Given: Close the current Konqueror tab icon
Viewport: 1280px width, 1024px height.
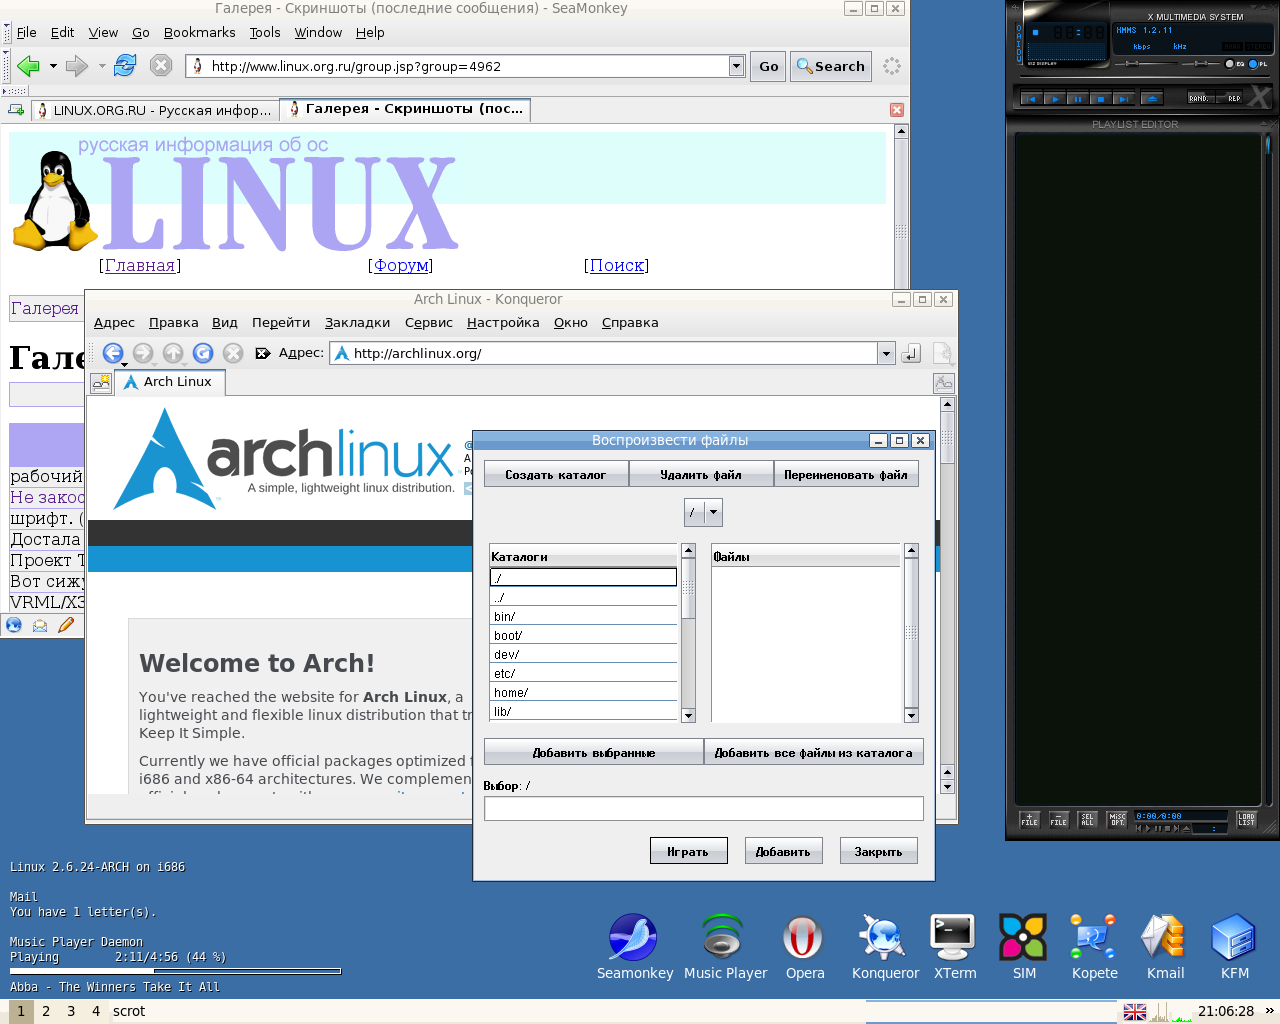Looking at the screenshot, I should click(944, 383).
